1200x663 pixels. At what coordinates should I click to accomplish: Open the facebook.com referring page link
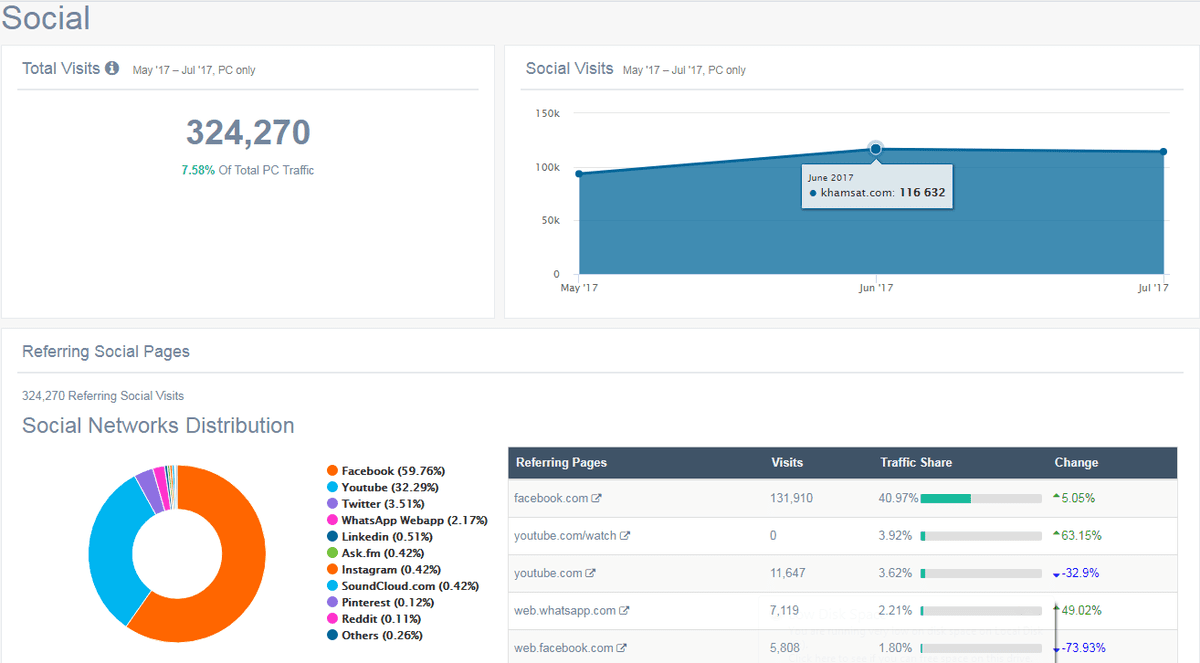[550, 498]
